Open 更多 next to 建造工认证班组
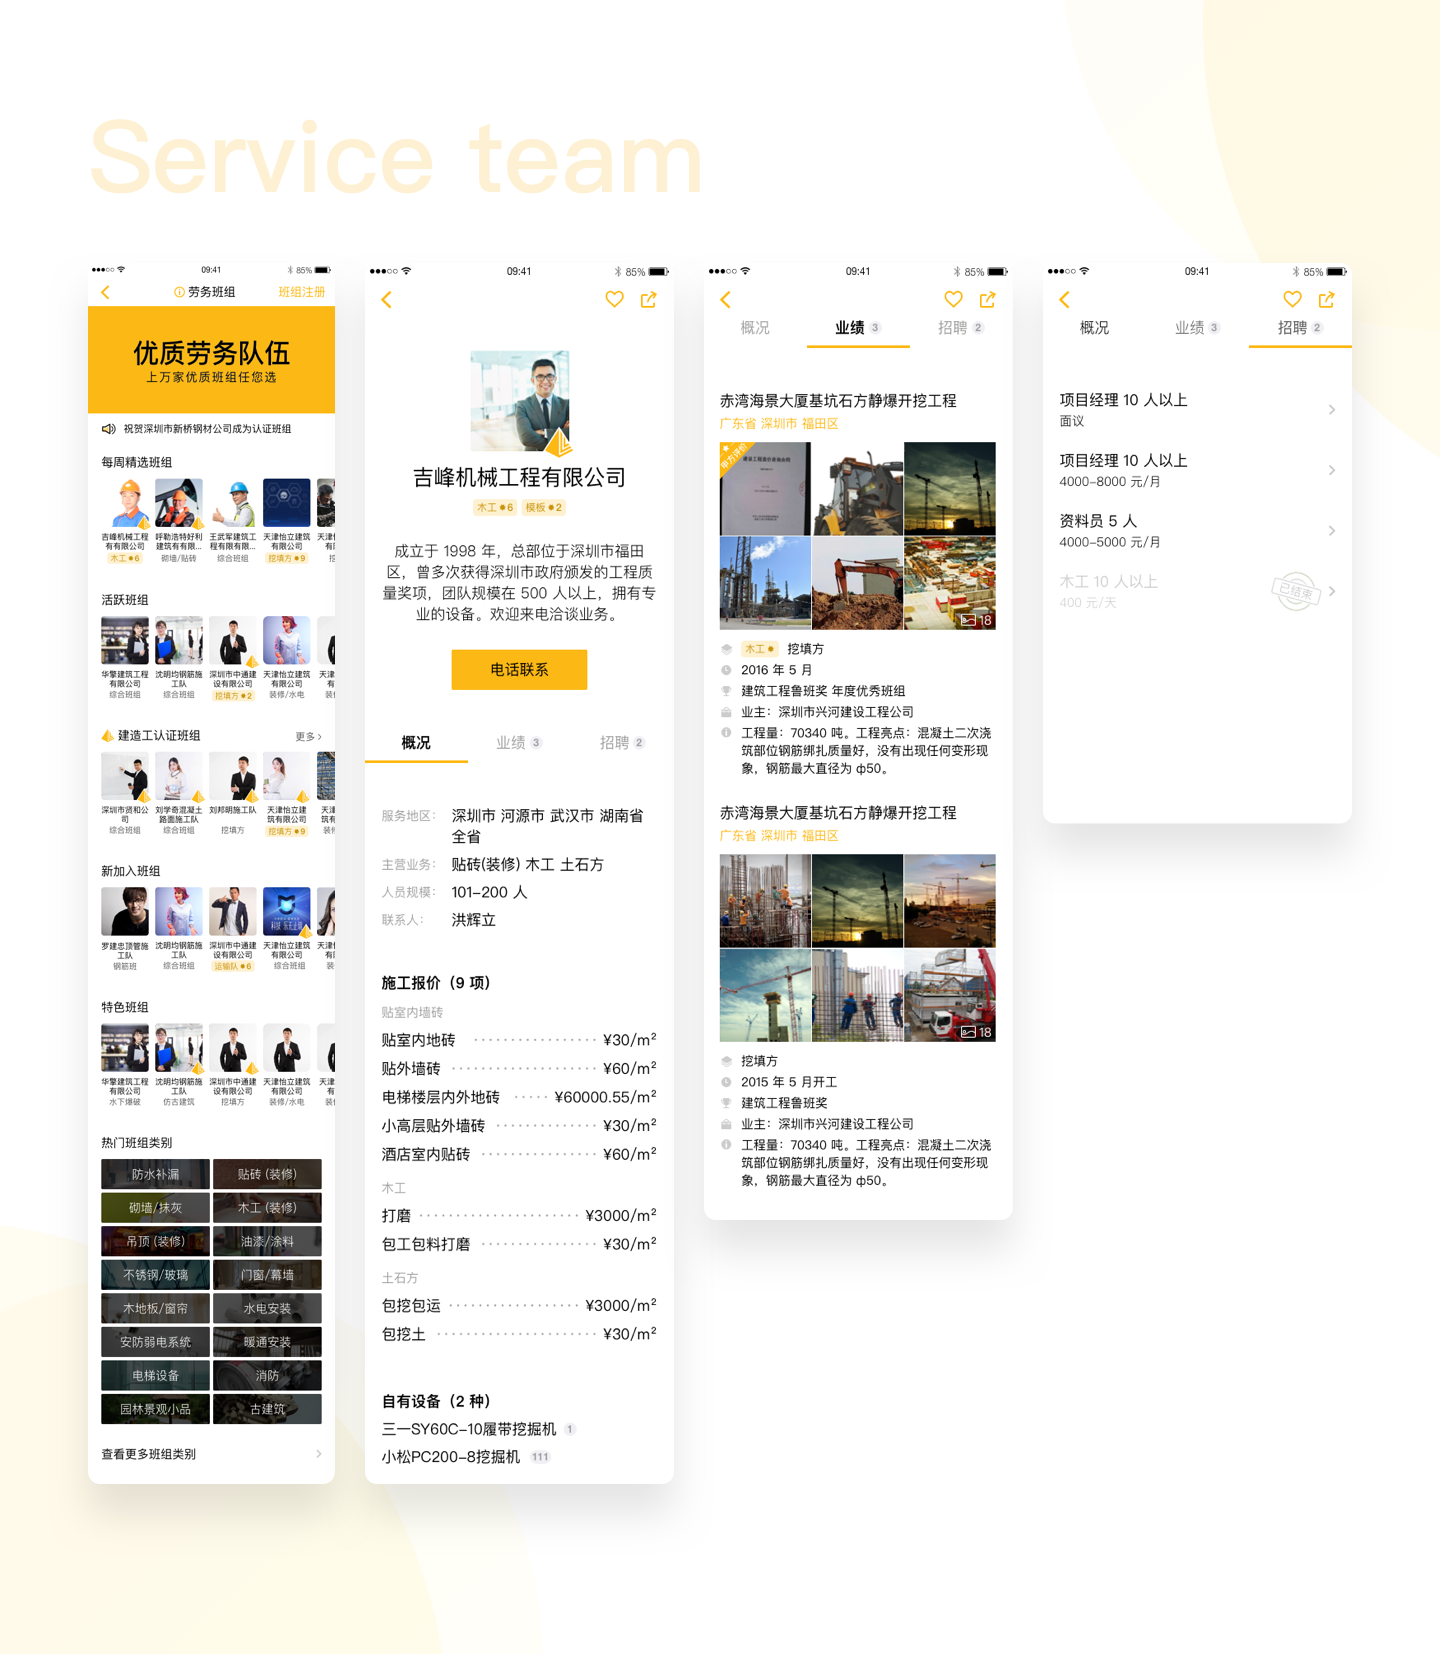 (x=308, y=736)
